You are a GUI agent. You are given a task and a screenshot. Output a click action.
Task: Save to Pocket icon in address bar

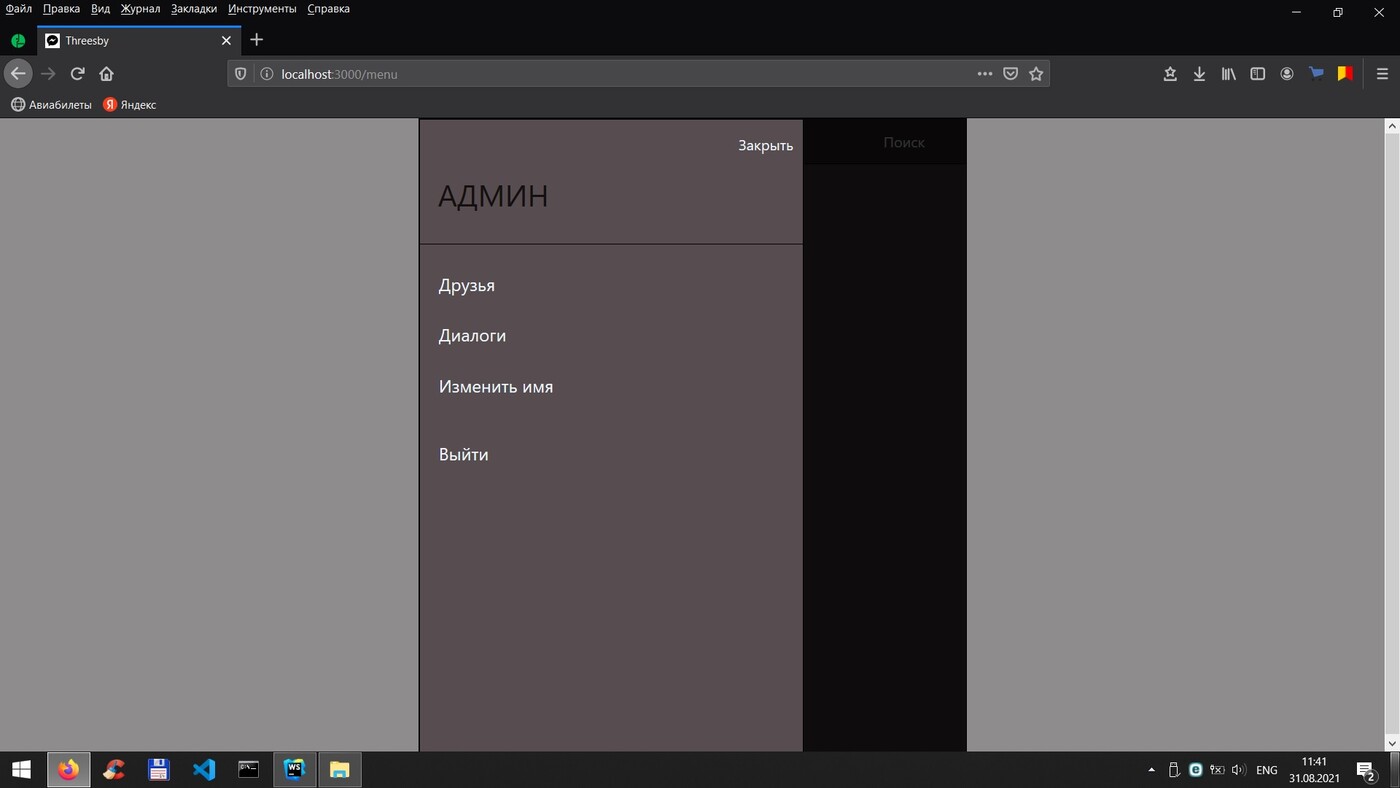1010,74
